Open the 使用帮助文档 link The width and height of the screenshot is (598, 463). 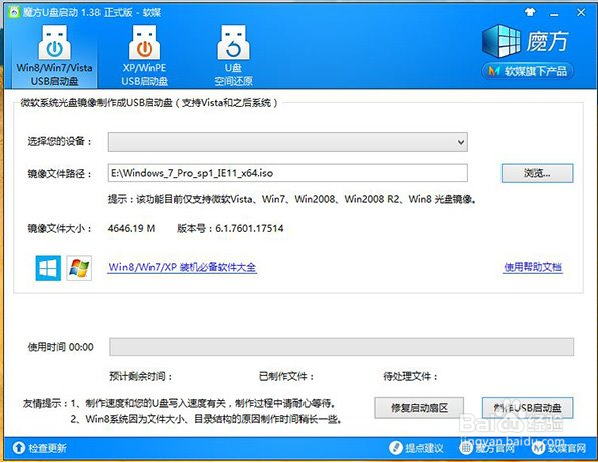(533, 267)
